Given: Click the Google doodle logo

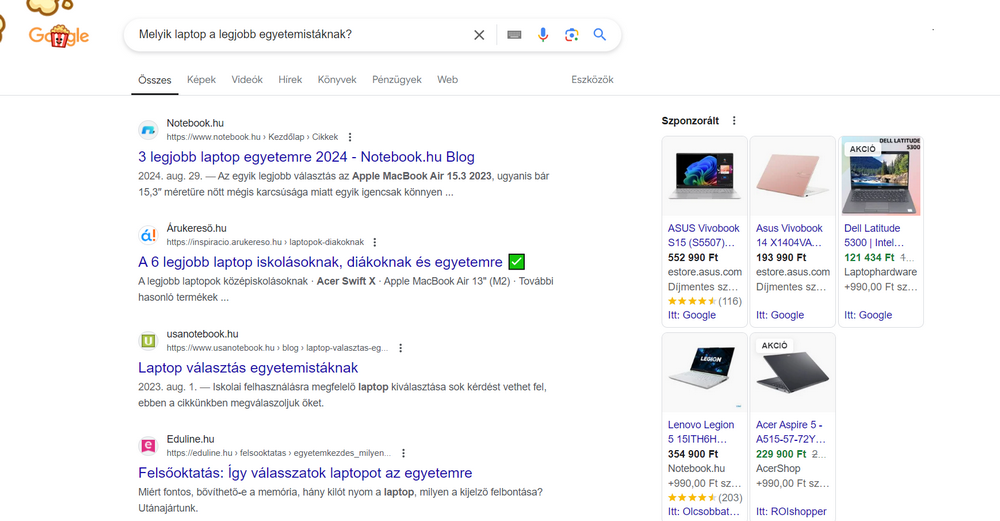Looking at the screenshot, I should [59, 36].
